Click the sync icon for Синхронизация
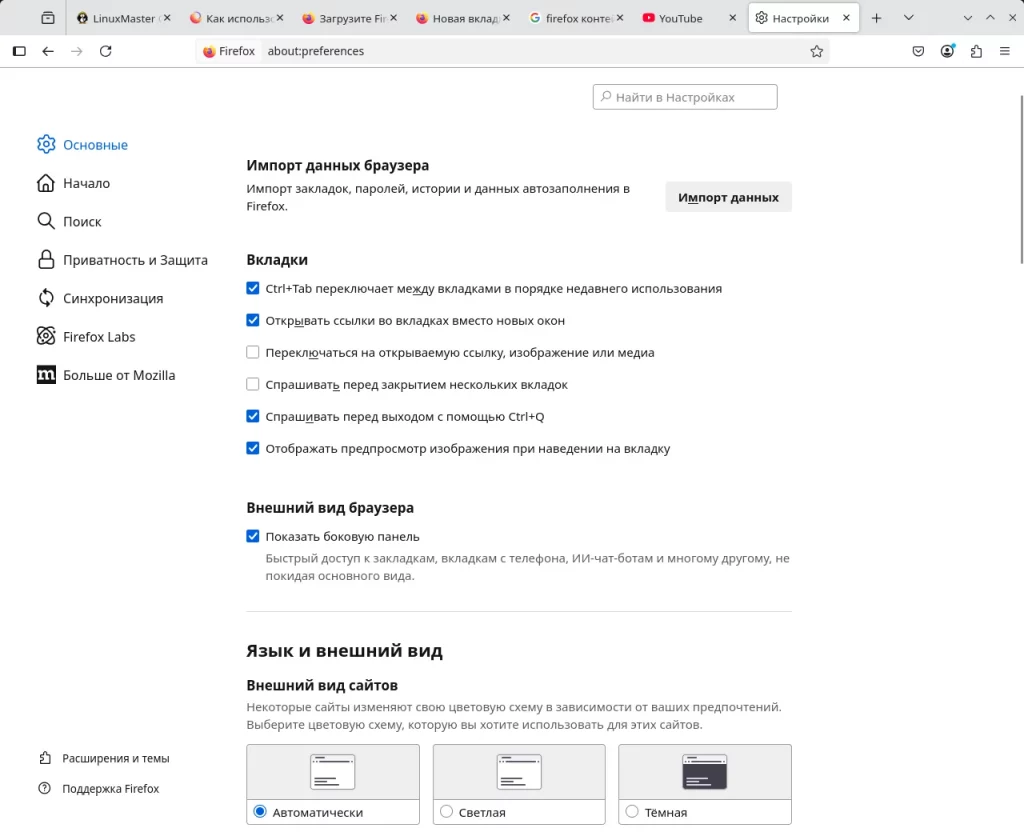 click(x=46, y=298)
